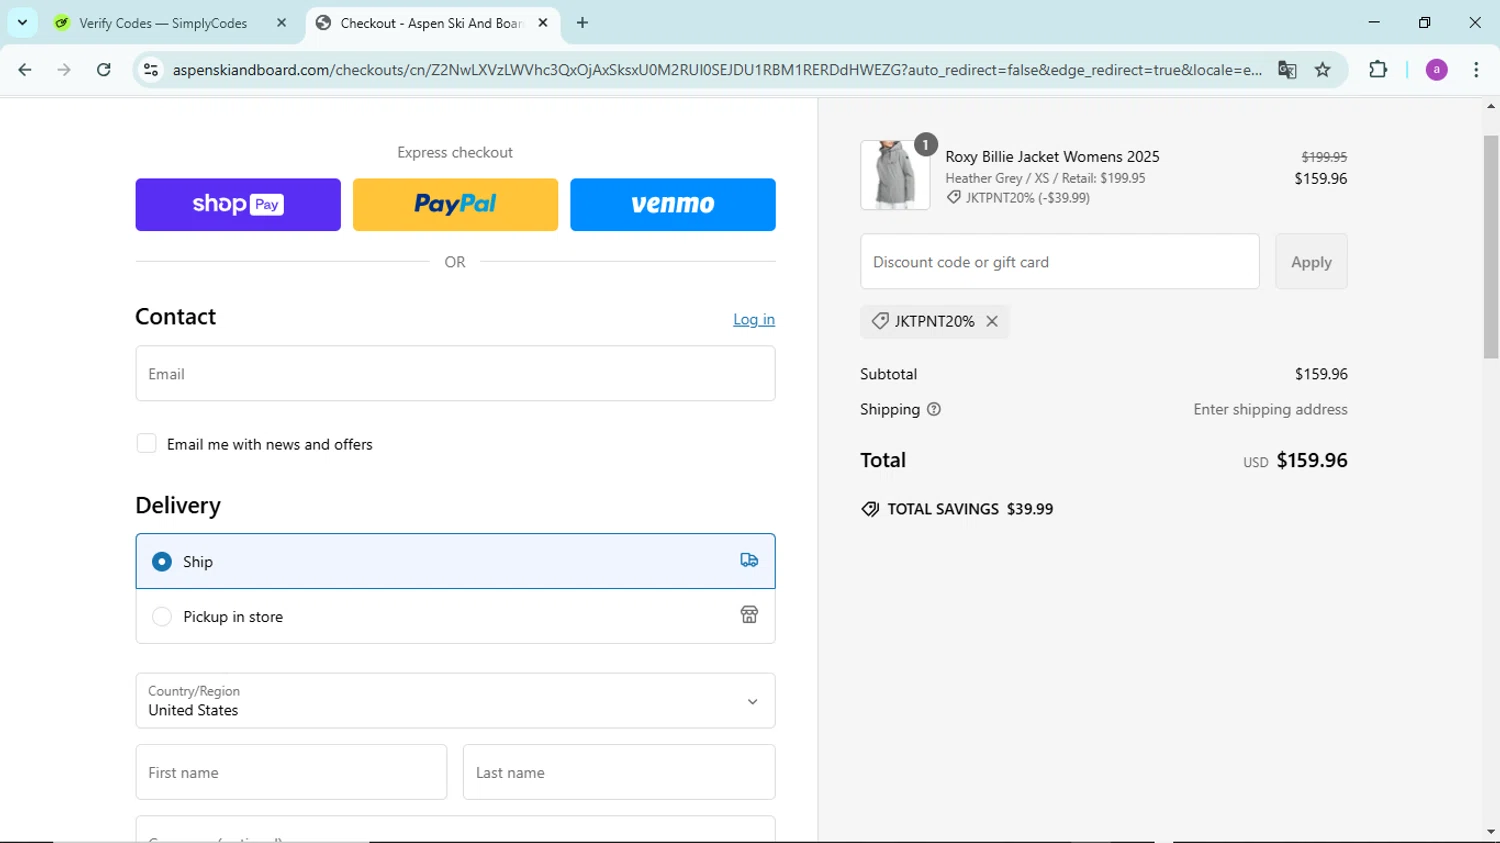1500x843 pixels.
Task: Open the Chrome profile avatar
Action: [x=1436, y=70]
